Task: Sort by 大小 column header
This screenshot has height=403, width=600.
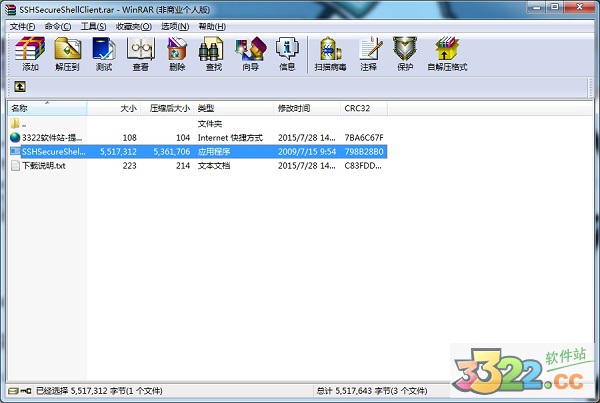Action: 114,108
